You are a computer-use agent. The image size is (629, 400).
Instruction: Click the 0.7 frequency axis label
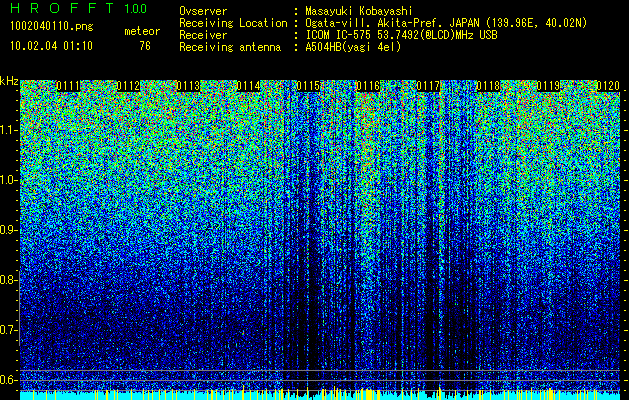[x=9, y=330]
